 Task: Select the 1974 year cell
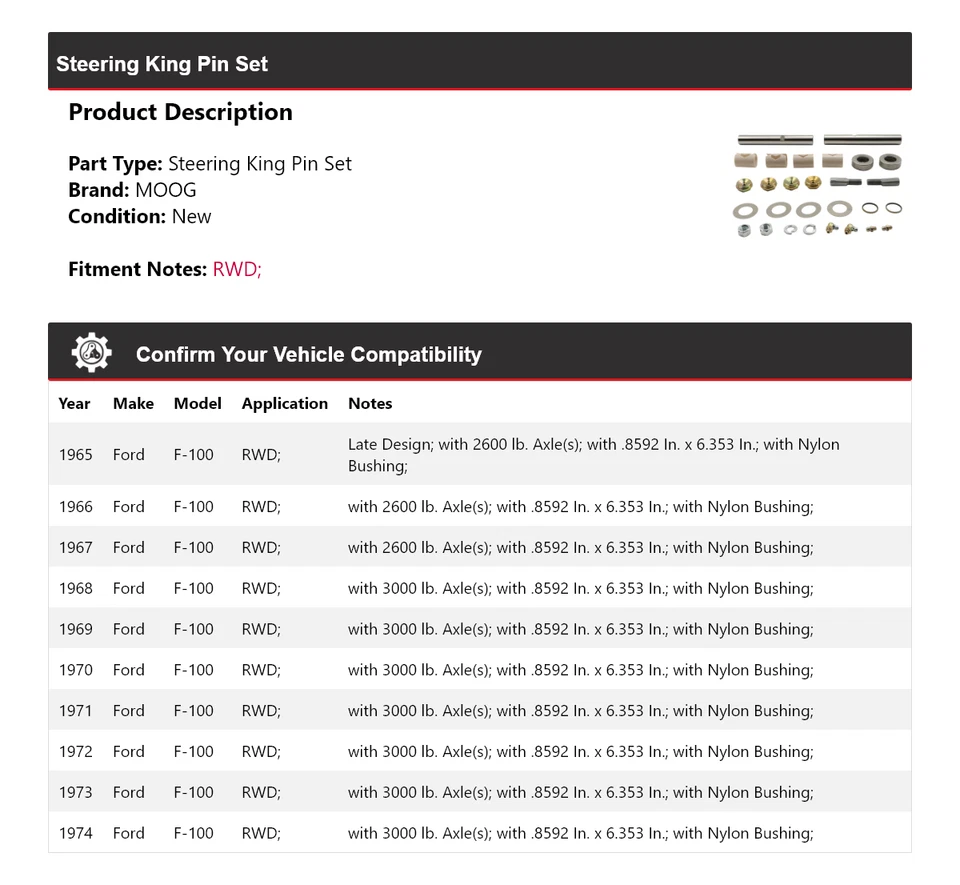(x=75, y=834)
